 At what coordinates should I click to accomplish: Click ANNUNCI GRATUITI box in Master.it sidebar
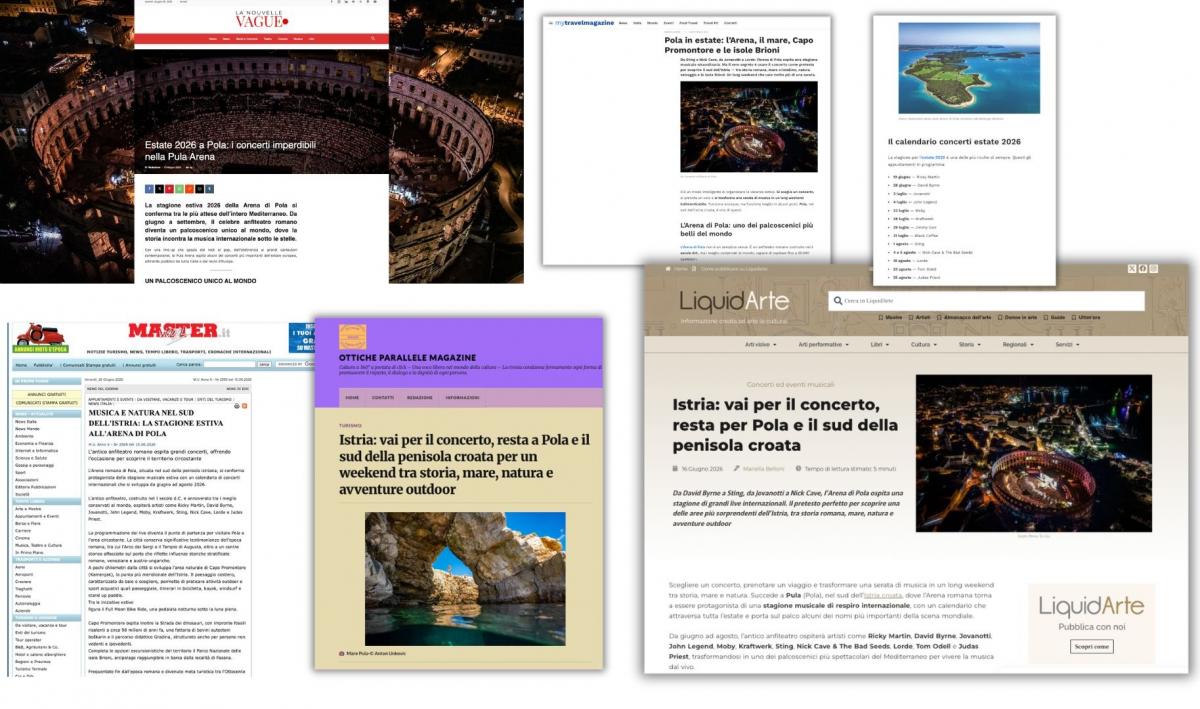click(47, 394)
